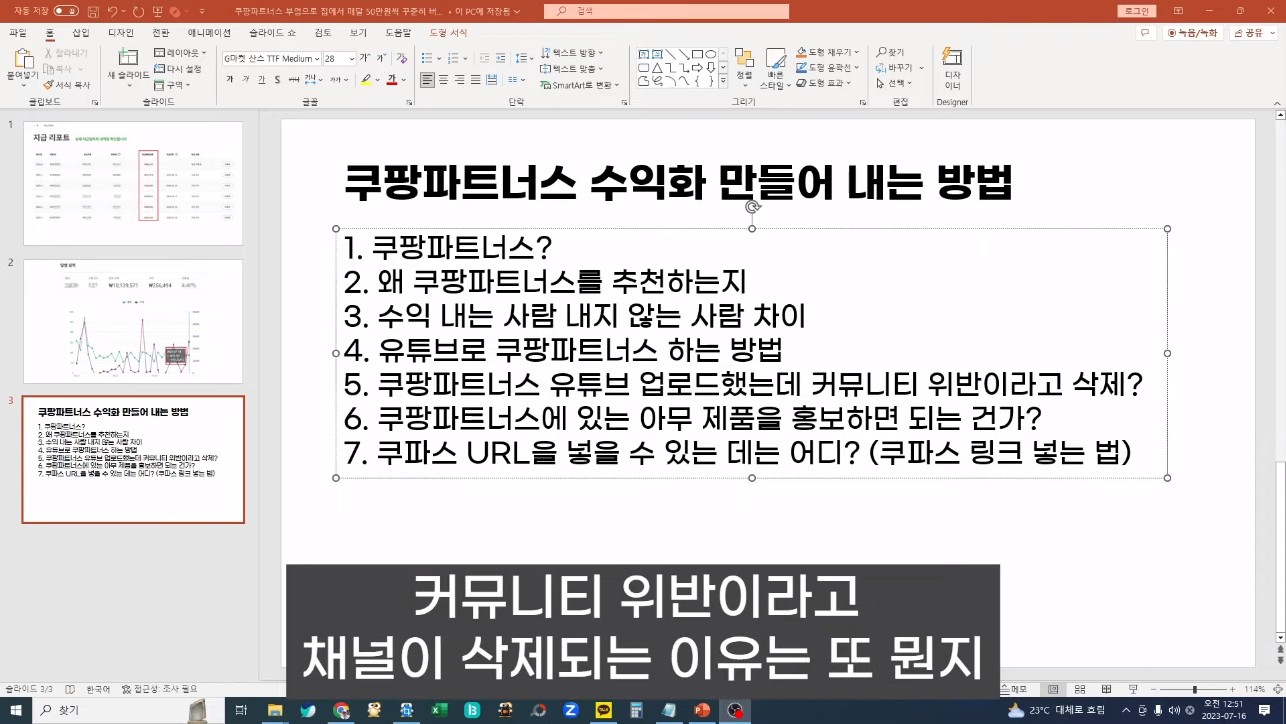Click the 서식 복사 format painter

66,85
